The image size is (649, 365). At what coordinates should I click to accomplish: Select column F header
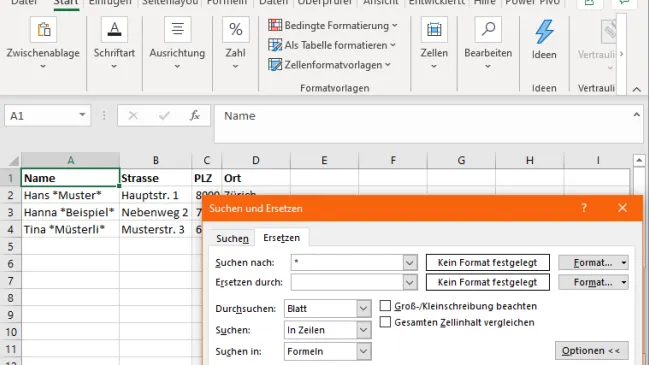[393, 160]
